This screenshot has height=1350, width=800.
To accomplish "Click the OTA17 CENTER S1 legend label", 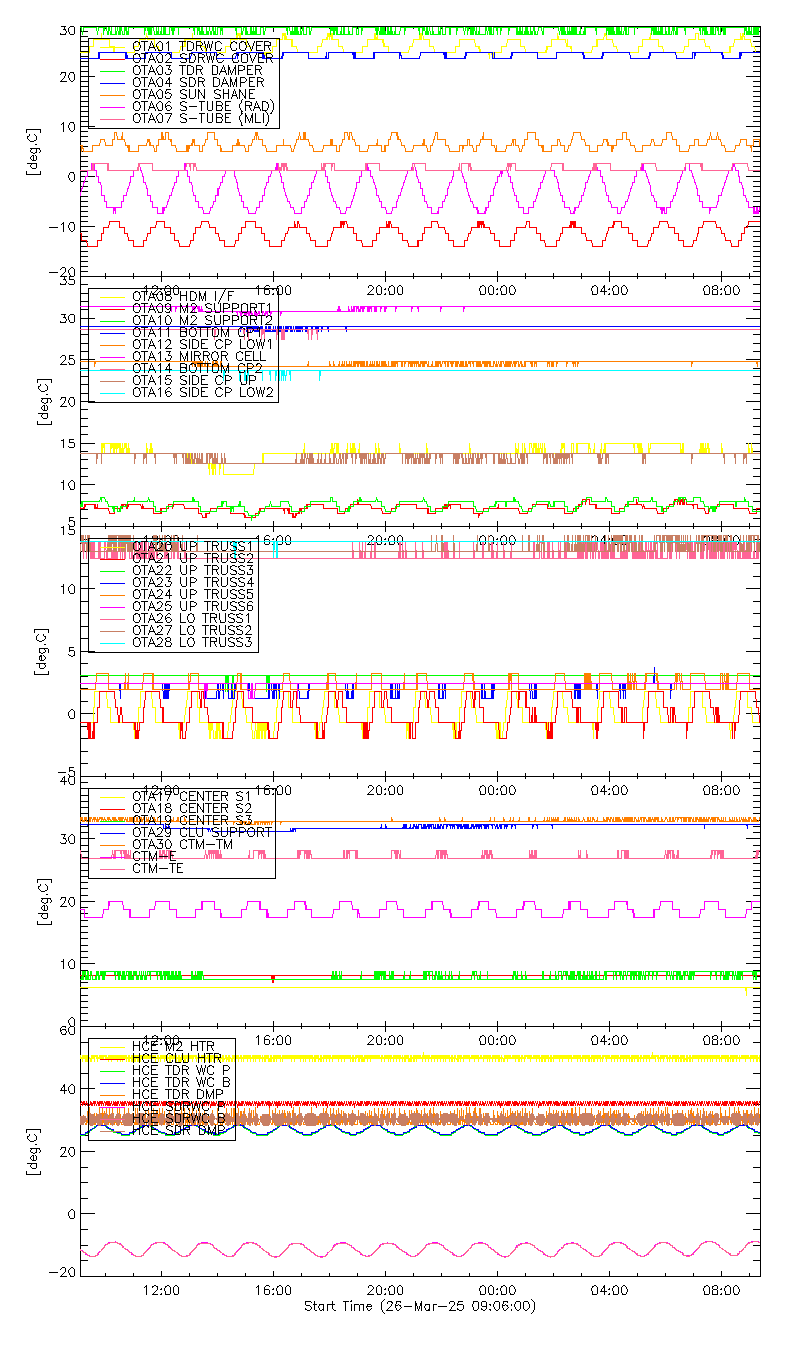I will [x=193, y=796].
